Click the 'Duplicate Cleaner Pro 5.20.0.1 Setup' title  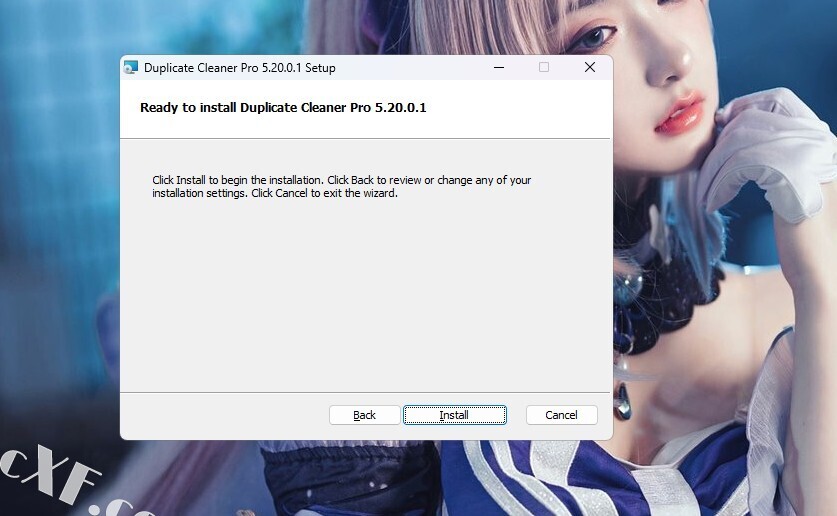click(240, 68)
